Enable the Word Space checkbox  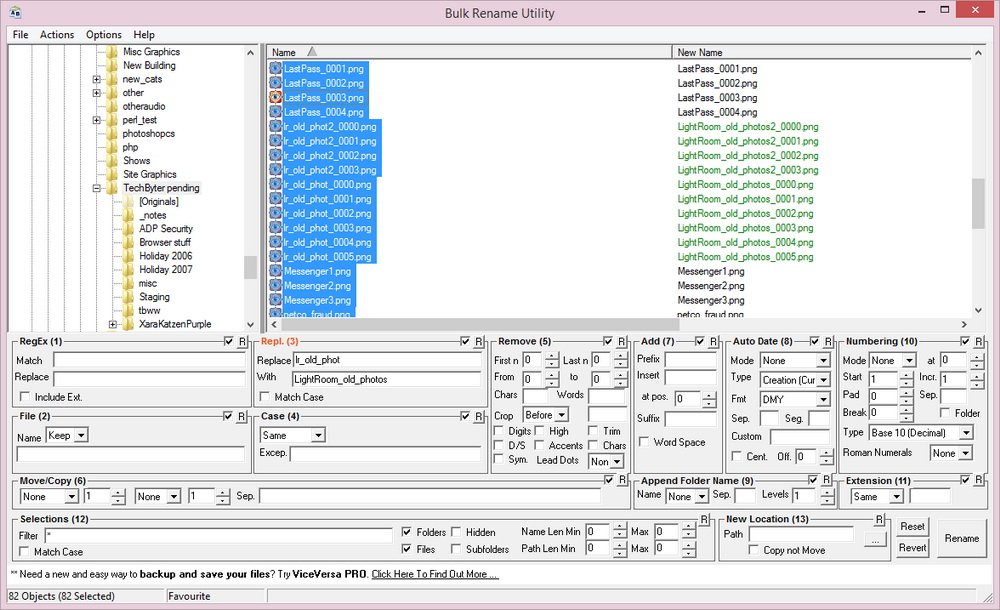click(644, 442)
